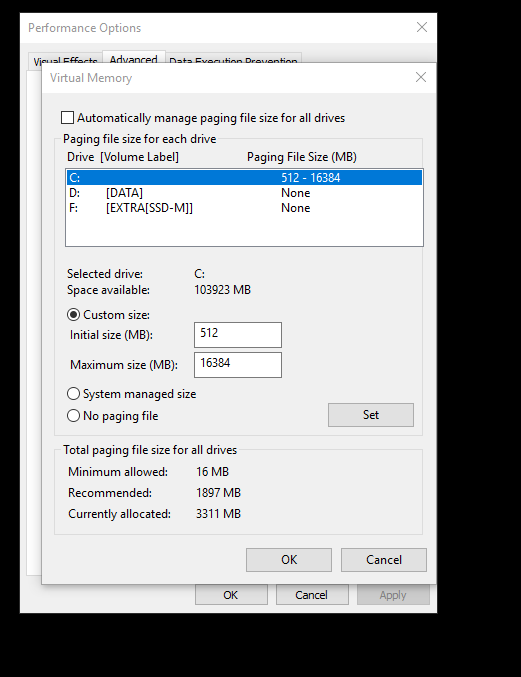Select the Advanced tab
This screenshot has width=521, height=677.
133,58
